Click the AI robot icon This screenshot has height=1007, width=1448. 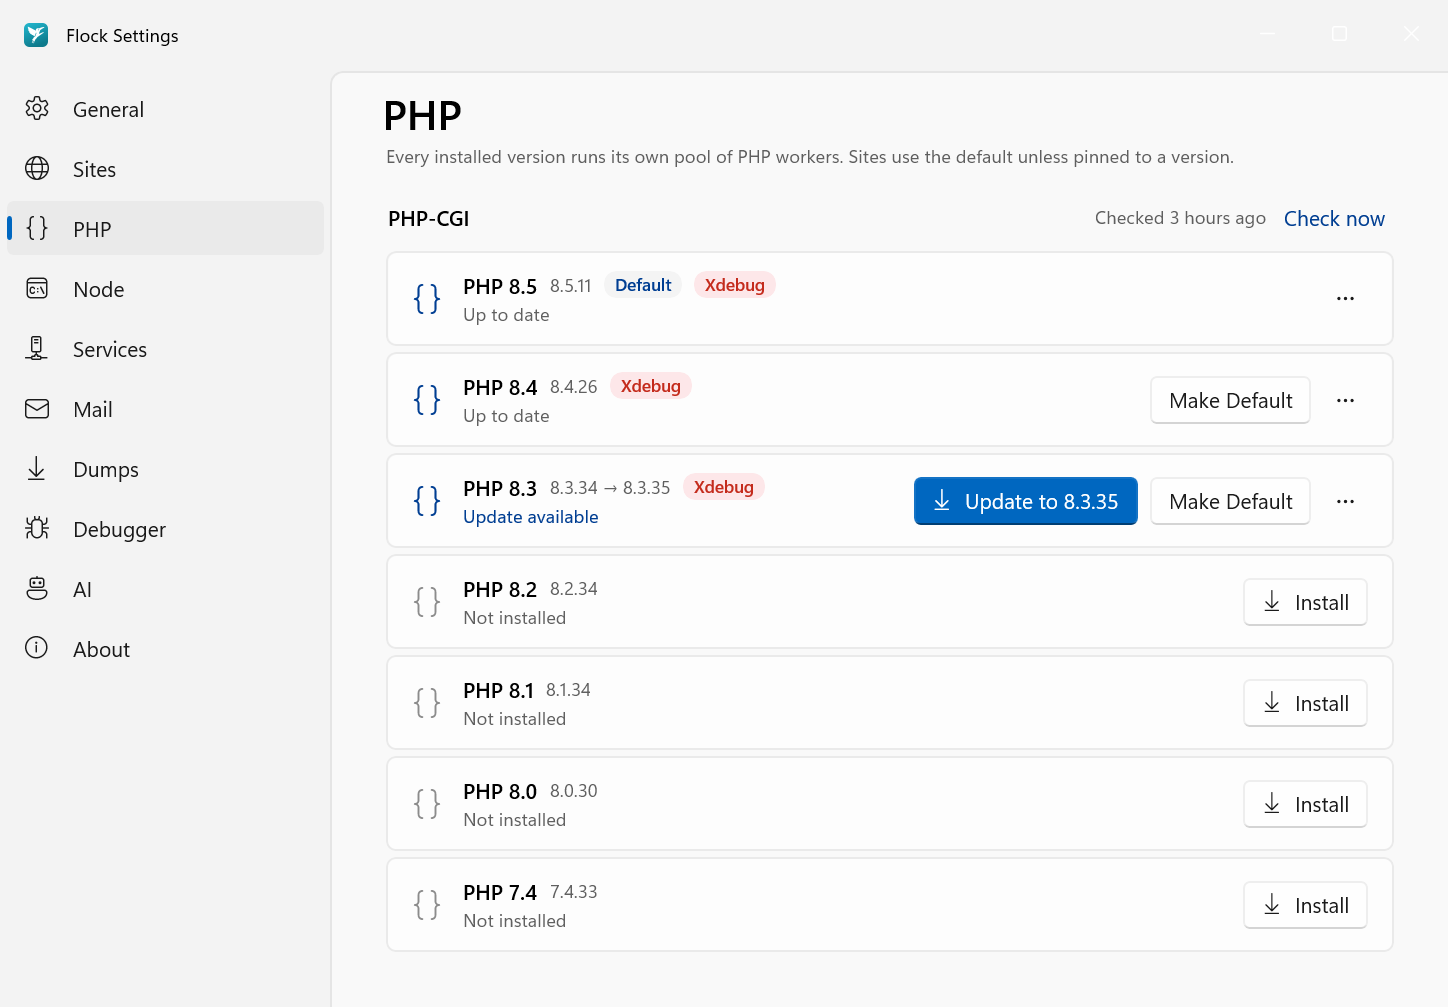37,589
